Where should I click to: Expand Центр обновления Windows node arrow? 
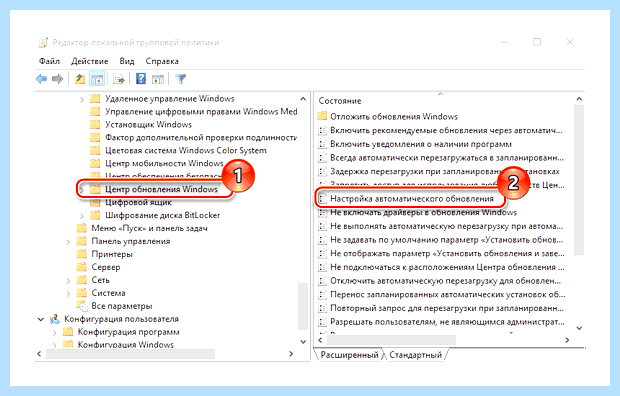pyautogui.click(x=82, y=189)
